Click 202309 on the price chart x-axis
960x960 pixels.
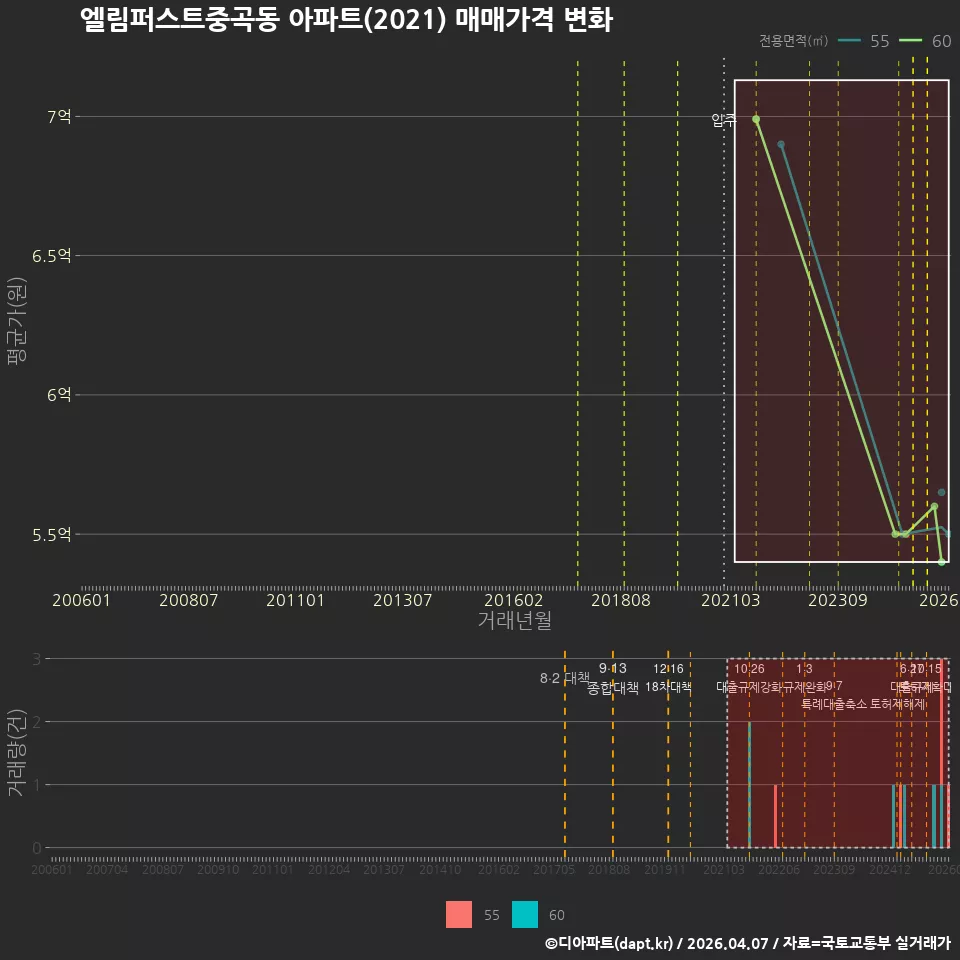pos(838,600)
